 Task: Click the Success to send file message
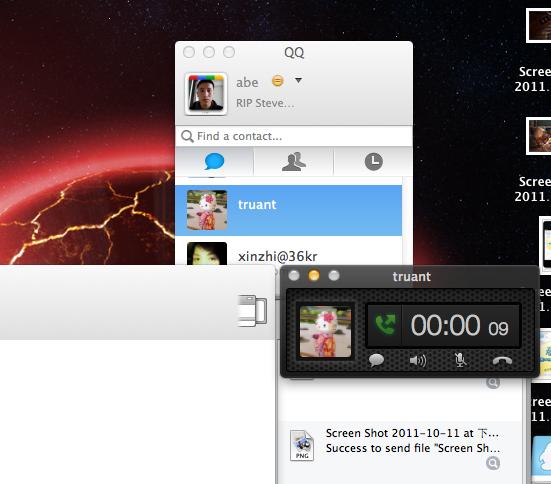click(x=413, y=448)
